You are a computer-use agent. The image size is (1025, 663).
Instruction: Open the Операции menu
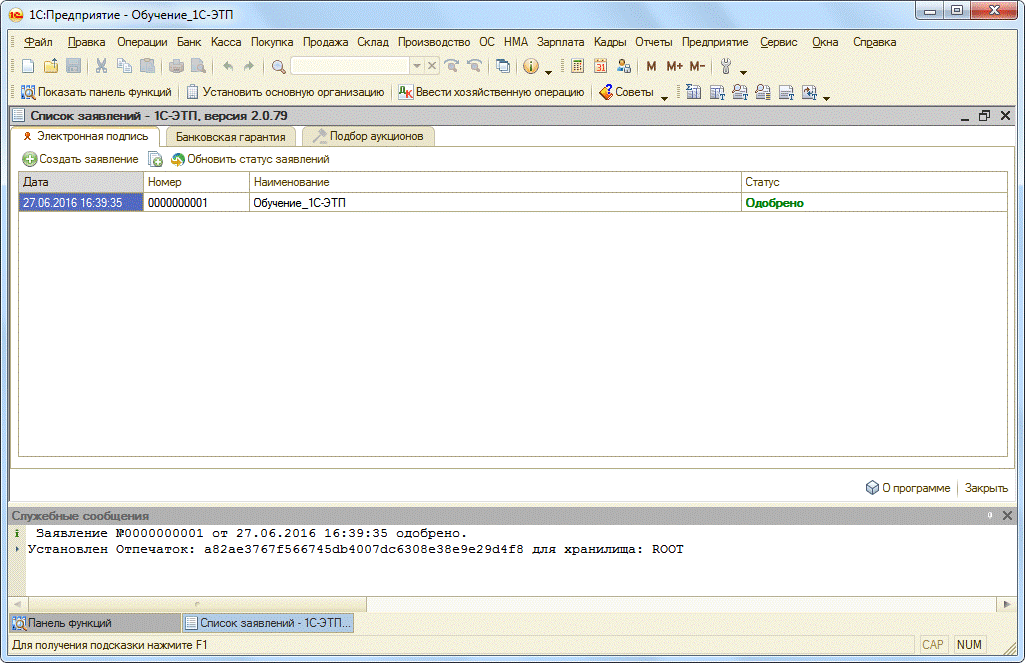click(143, 42)
